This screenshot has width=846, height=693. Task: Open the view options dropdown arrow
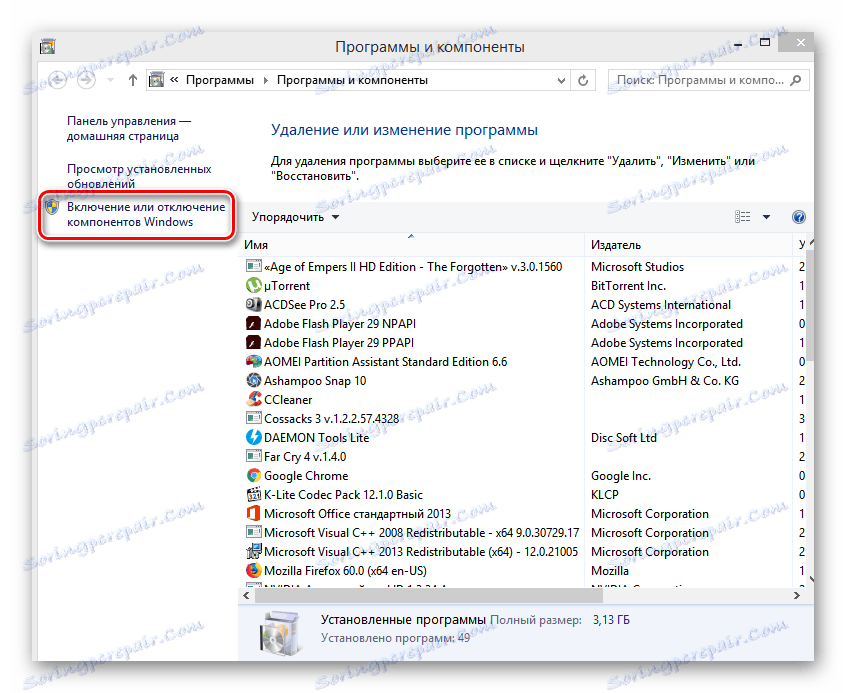pos(766,217)
